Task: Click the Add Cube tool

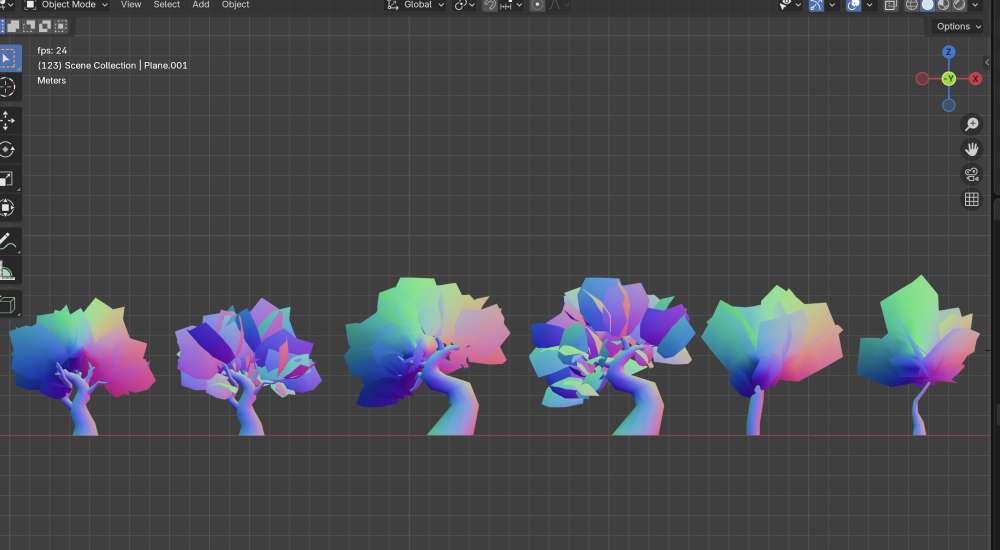Action: 8,303
